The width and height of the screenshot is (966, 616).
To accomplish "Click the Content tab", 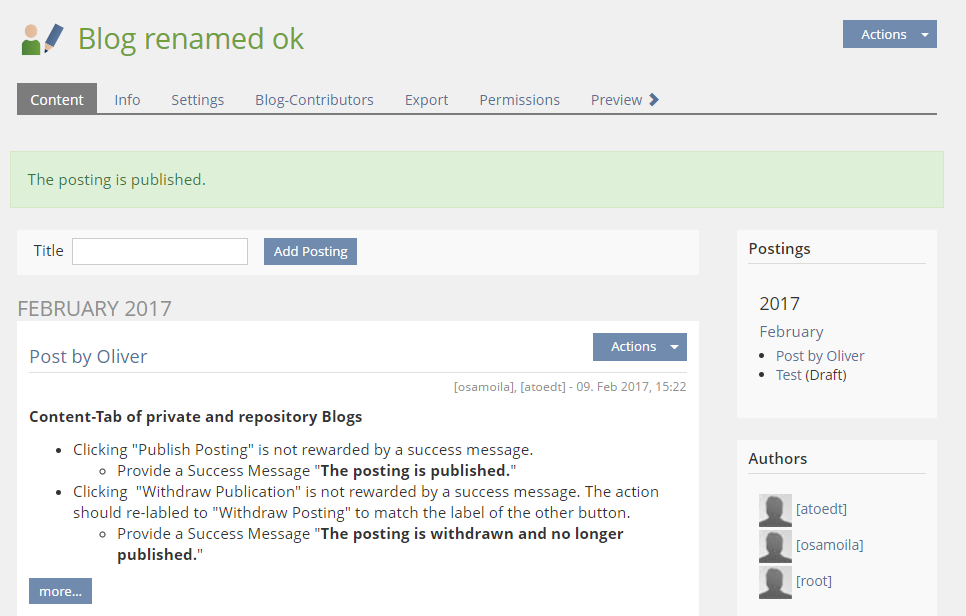I will [57, 100].
